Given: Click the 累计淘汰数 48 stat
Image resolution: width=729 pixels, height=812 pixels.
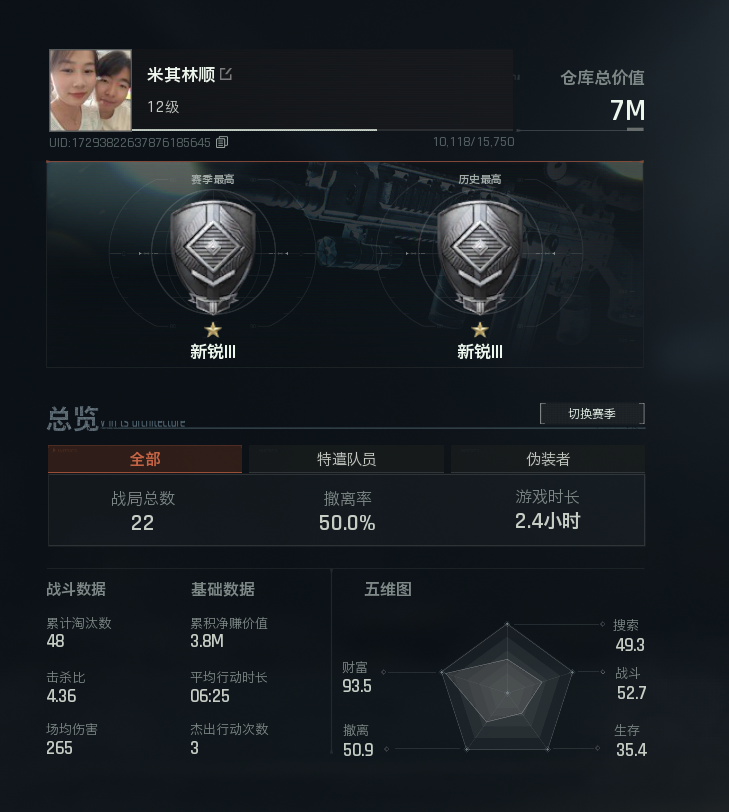Looking at the screenshot, I should (x=79, y=632).
